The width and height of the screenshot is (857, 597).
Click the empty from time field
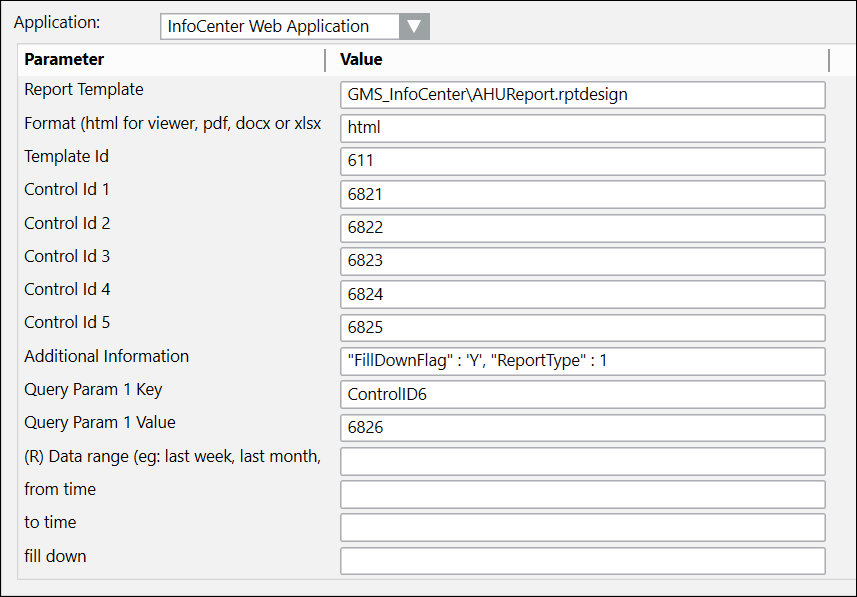pyautogui.click(x=582, y=494)
